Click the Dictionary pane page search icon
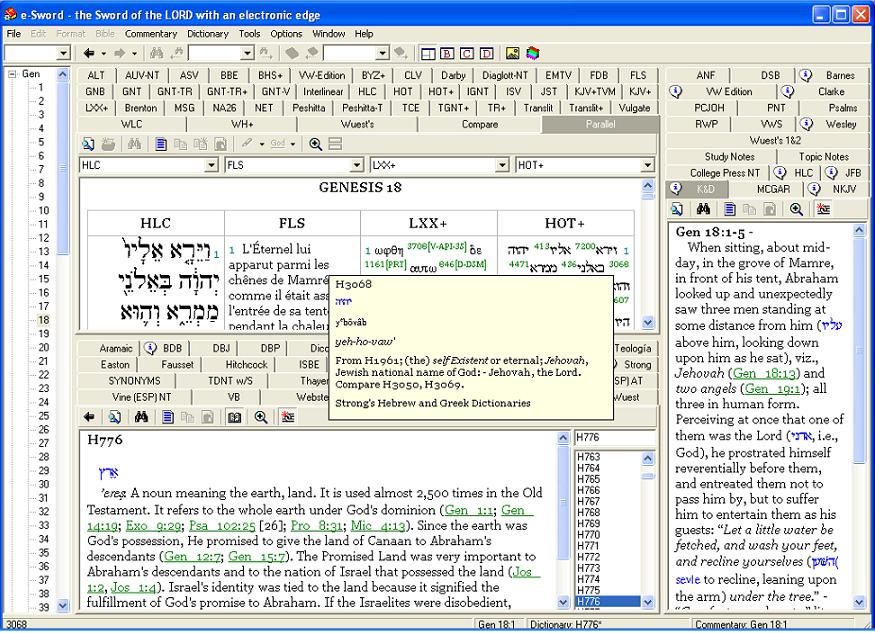This screenshot has height=633, width=875. click(x=115, y=416)
